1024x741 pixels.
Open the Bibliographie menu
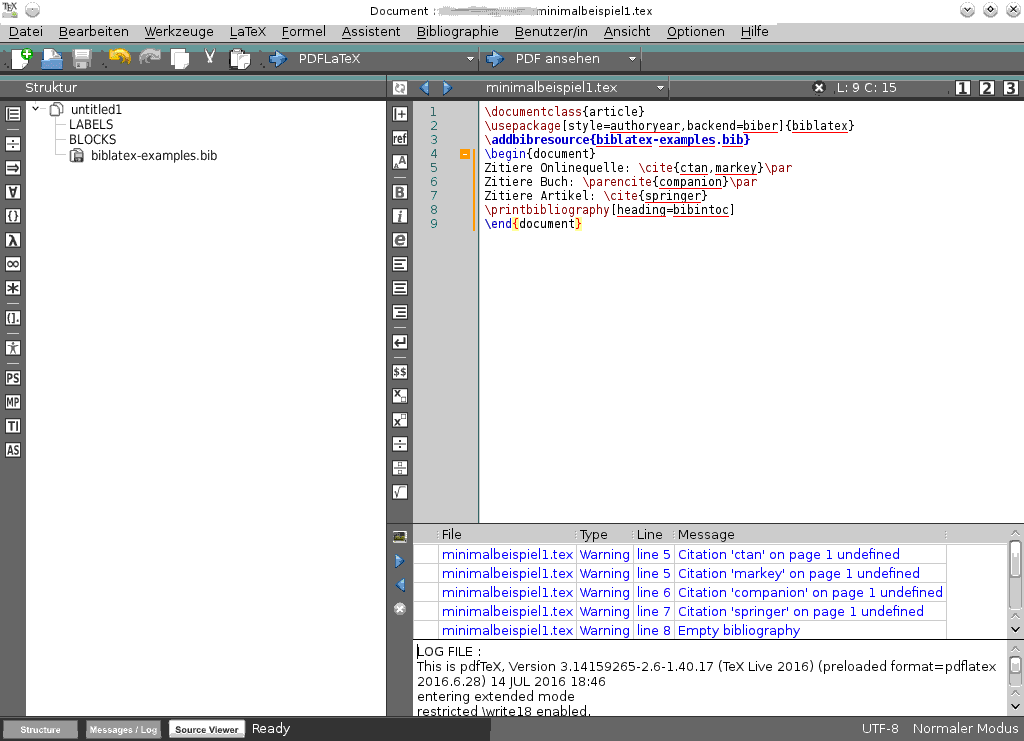(x=458, y=31)
